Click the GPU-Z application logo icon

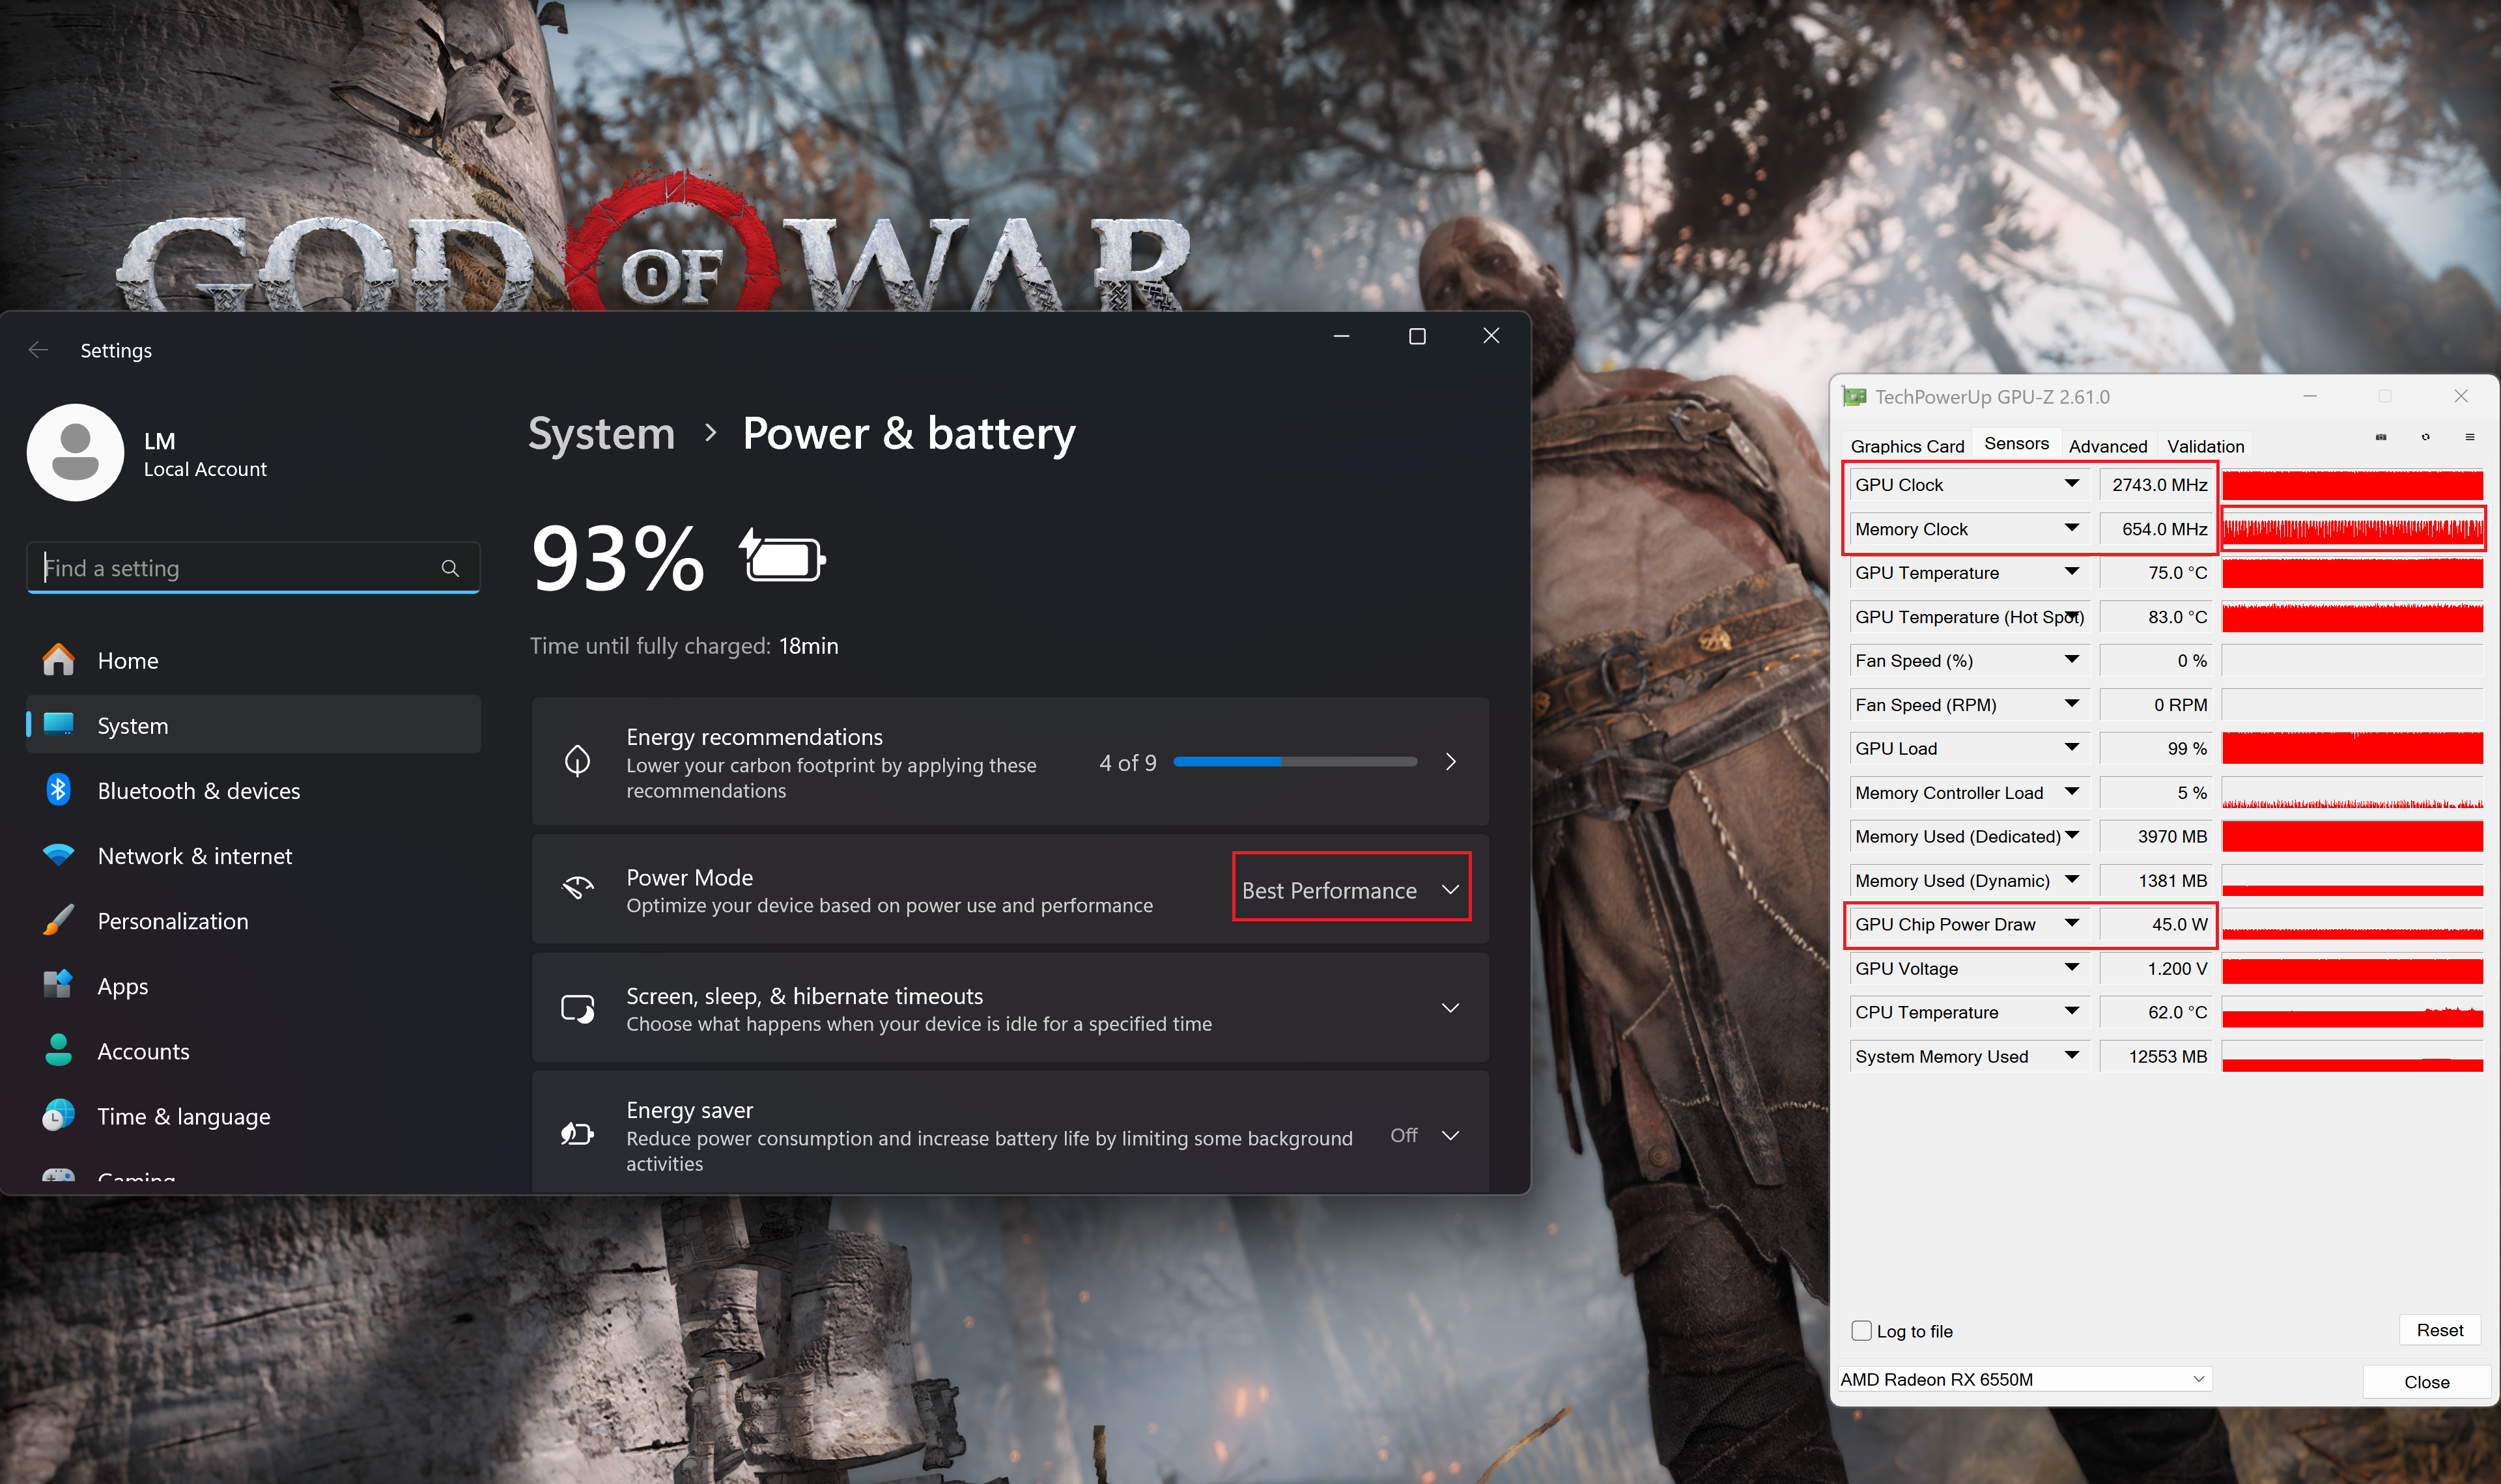coord(1853,397)
